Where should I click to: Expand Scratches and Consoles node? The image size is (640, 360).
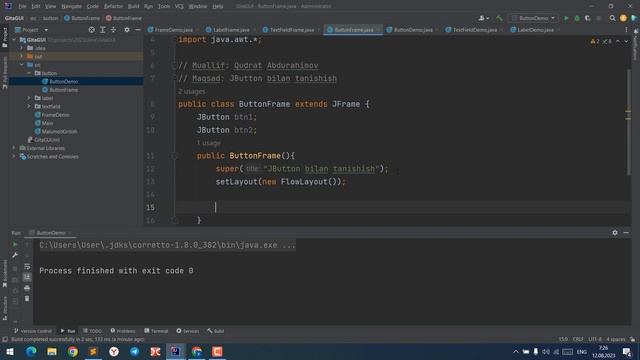pyautogui.click(x=14, y=156)
